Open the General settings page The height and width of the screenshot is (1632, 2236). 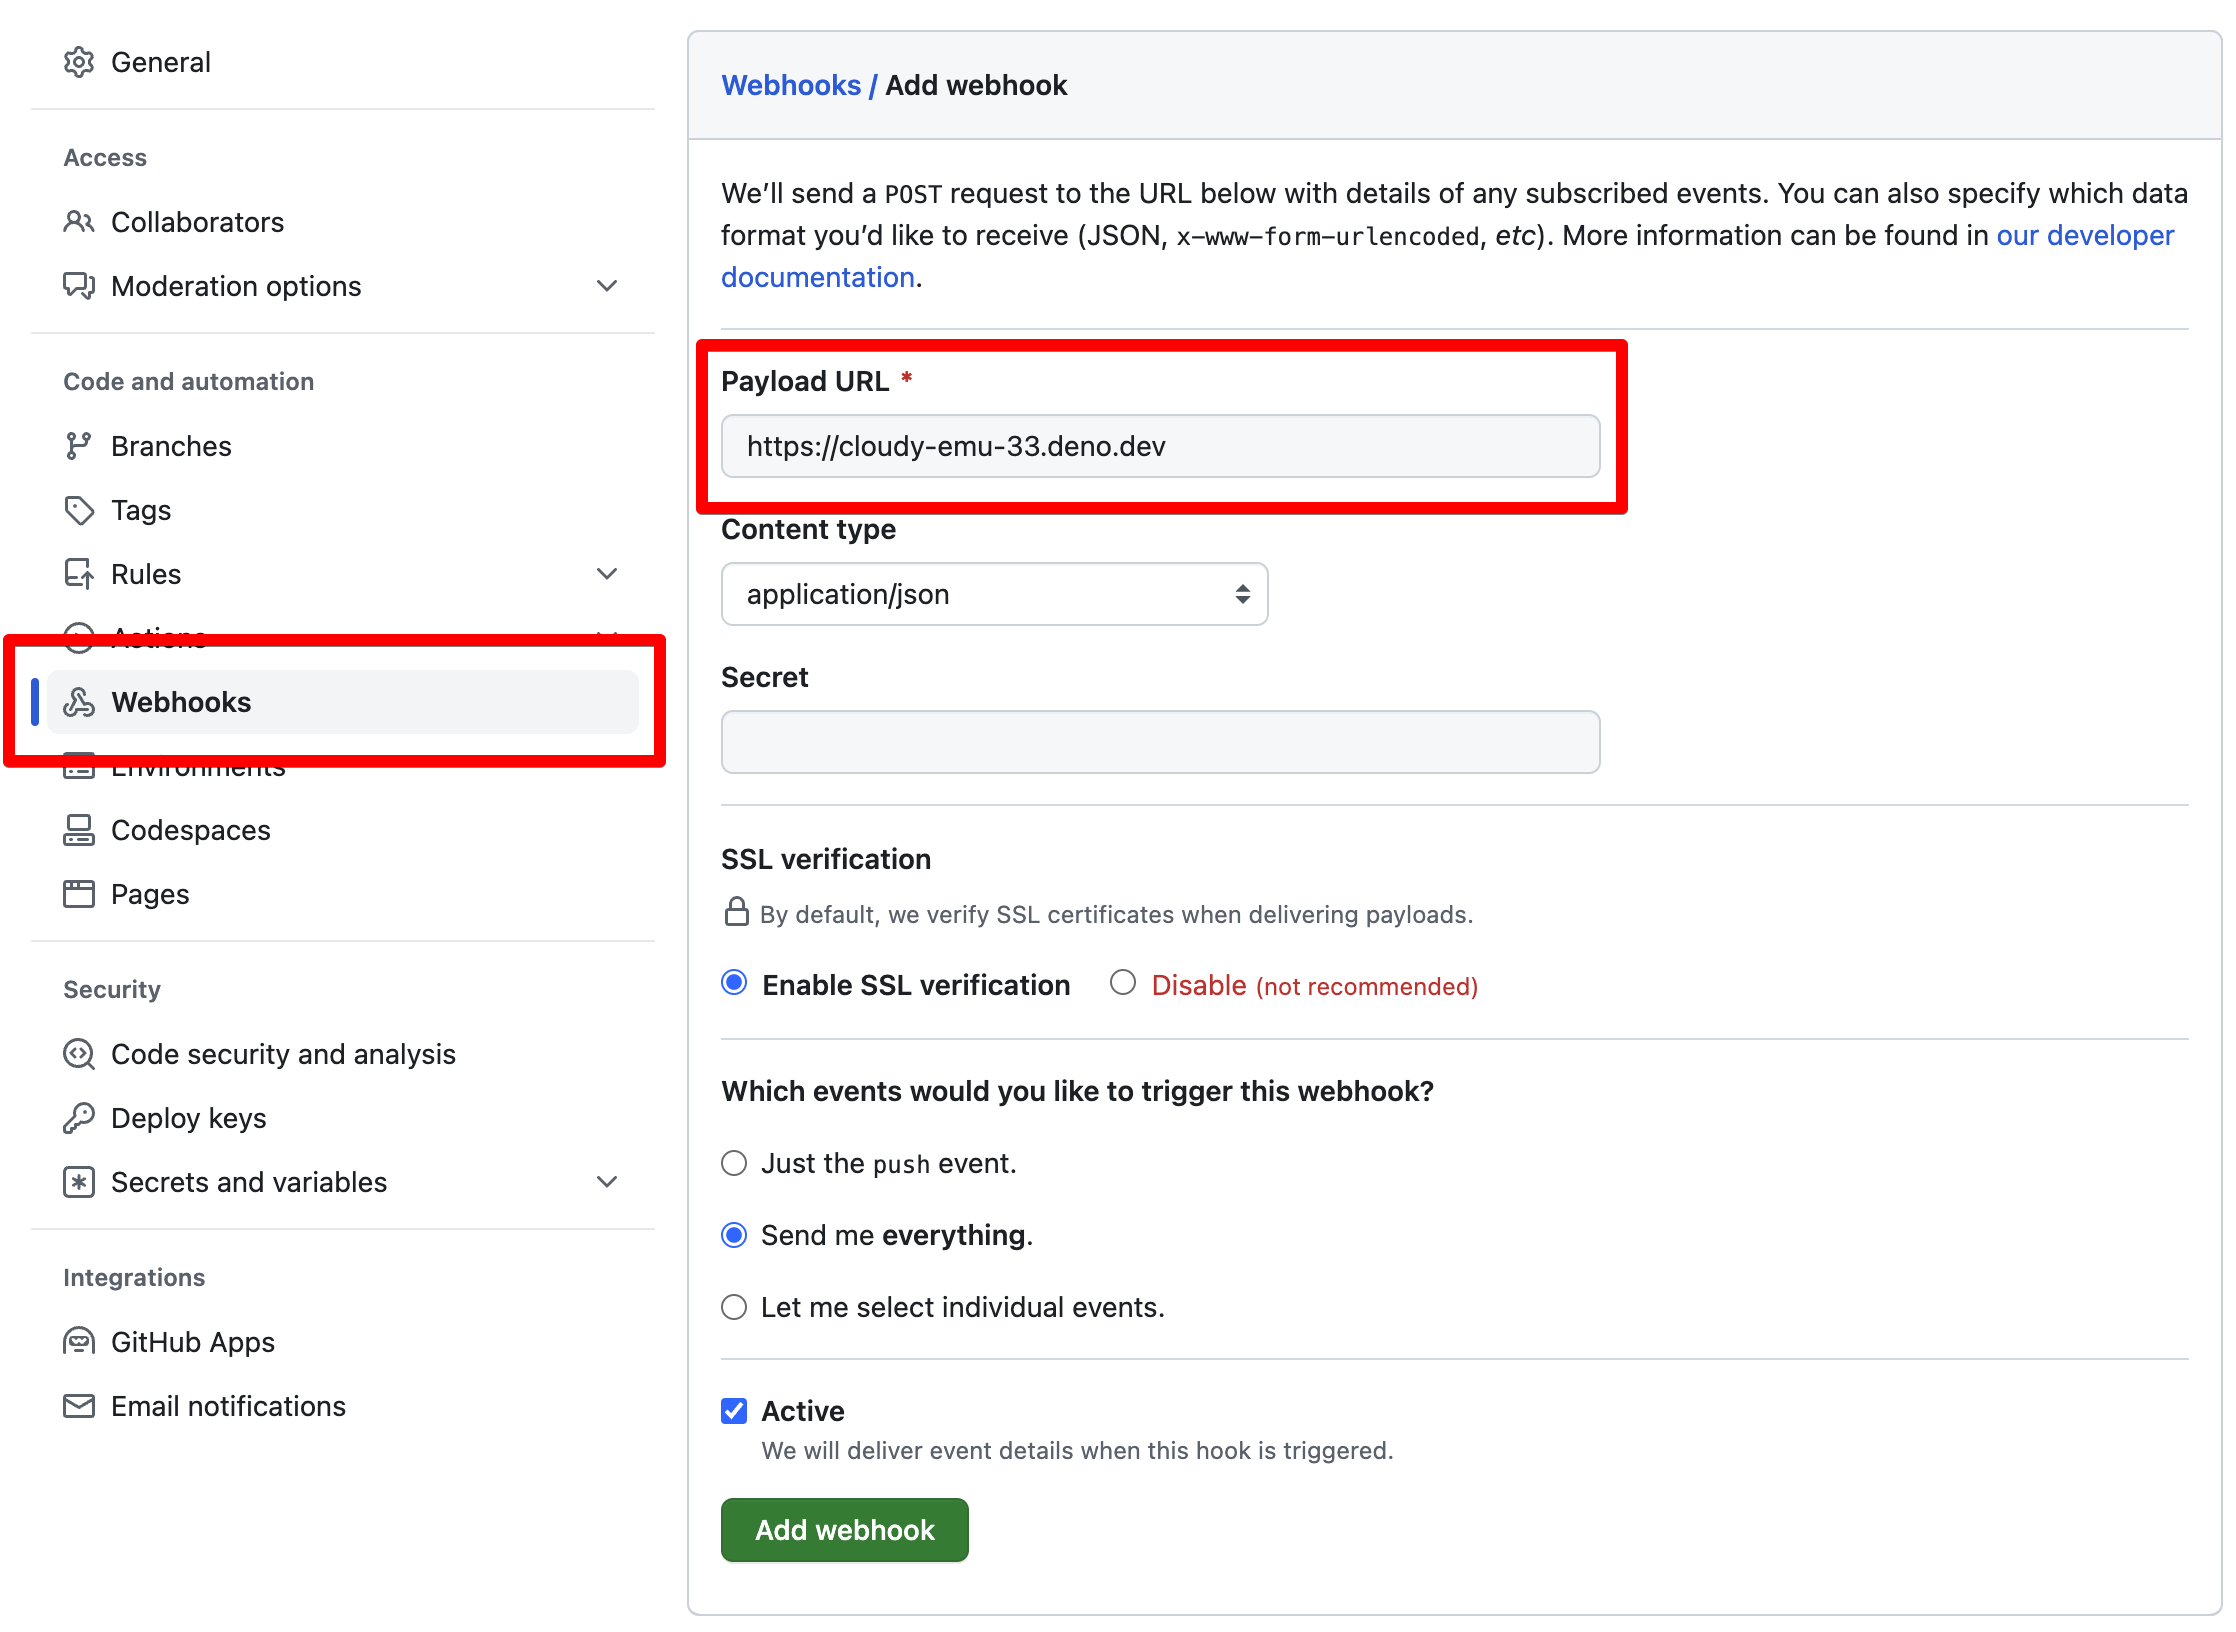(161, 61)
